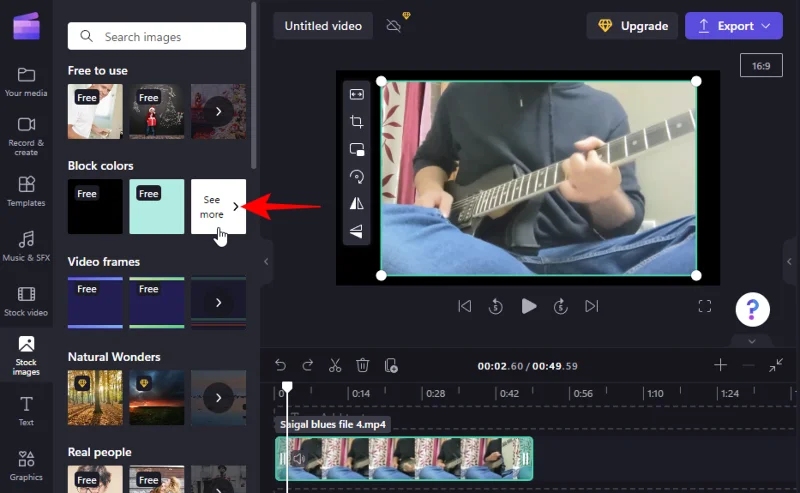This screenshot has height=493, width=800.
Task: Select the Saigal blues video clip
Action: (x=404, y=458)
